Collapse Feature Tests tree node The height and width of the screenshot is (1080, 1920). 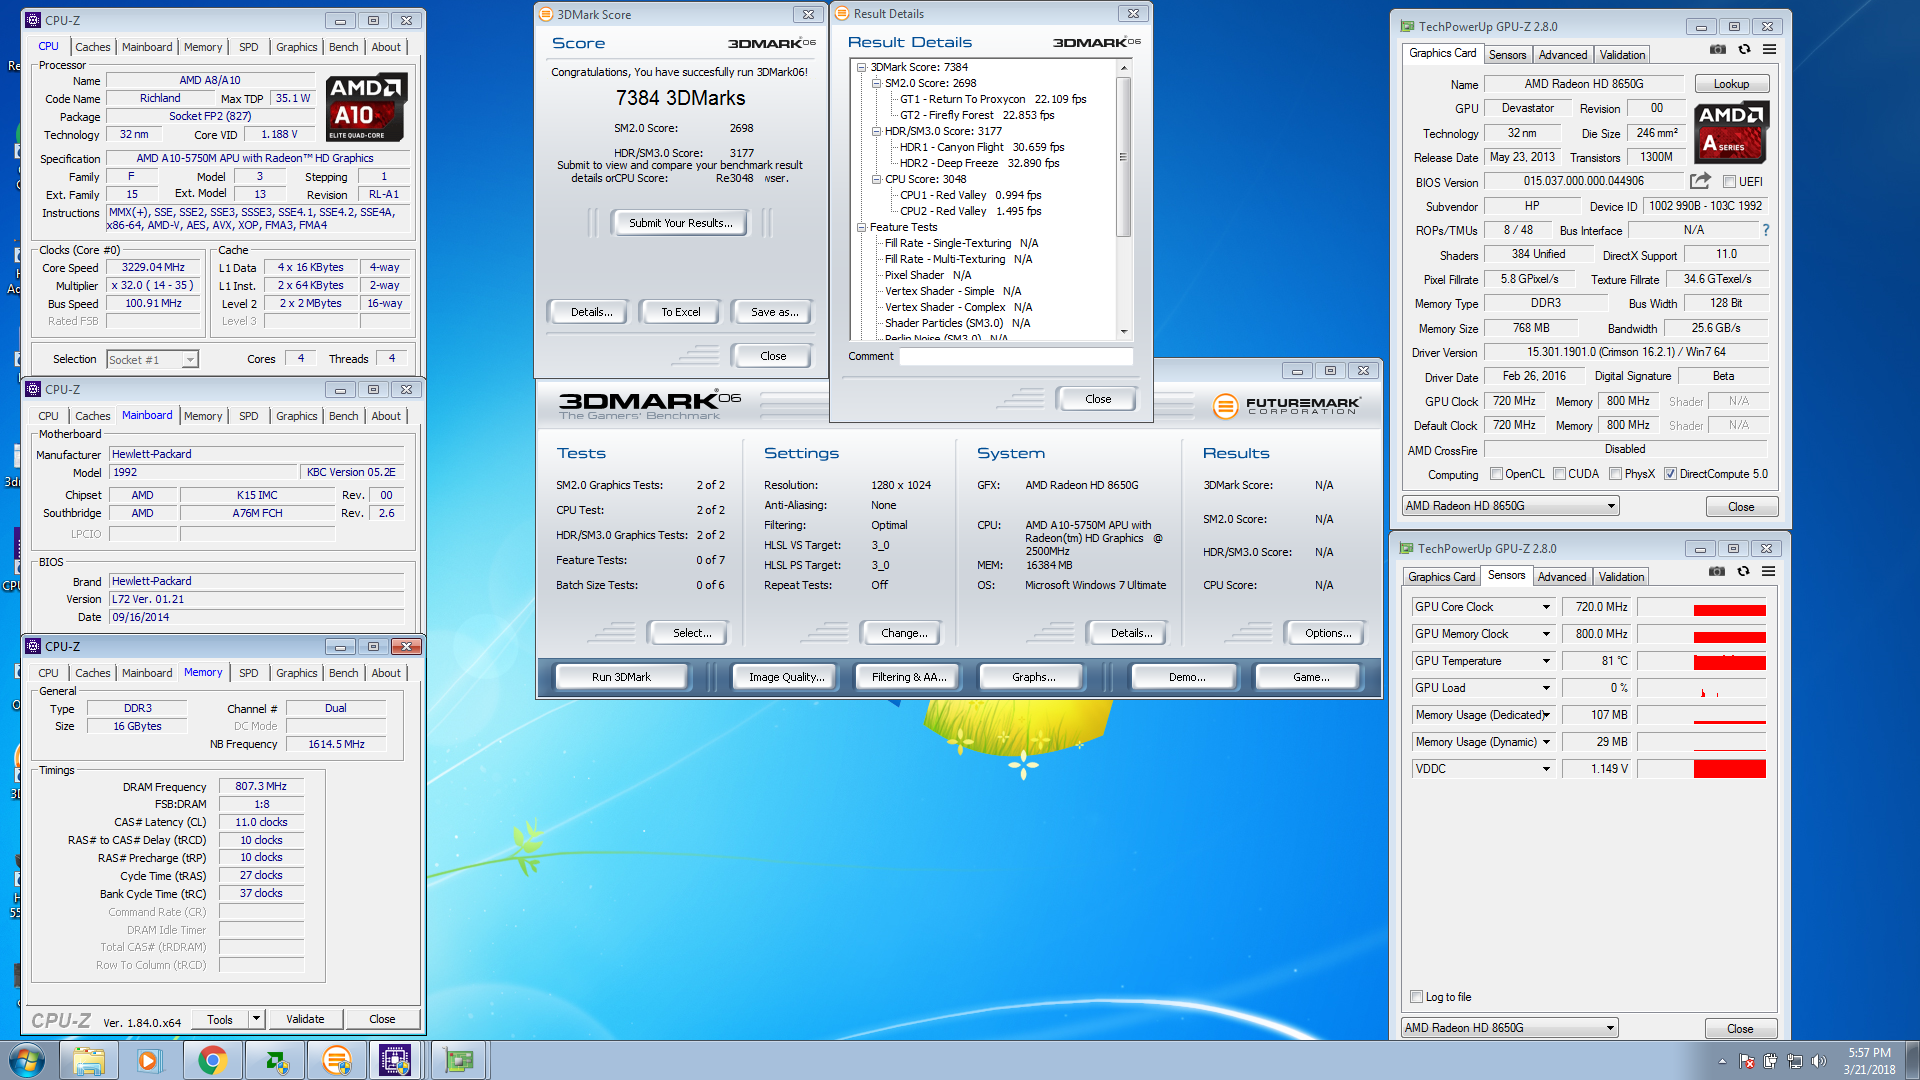861,227
